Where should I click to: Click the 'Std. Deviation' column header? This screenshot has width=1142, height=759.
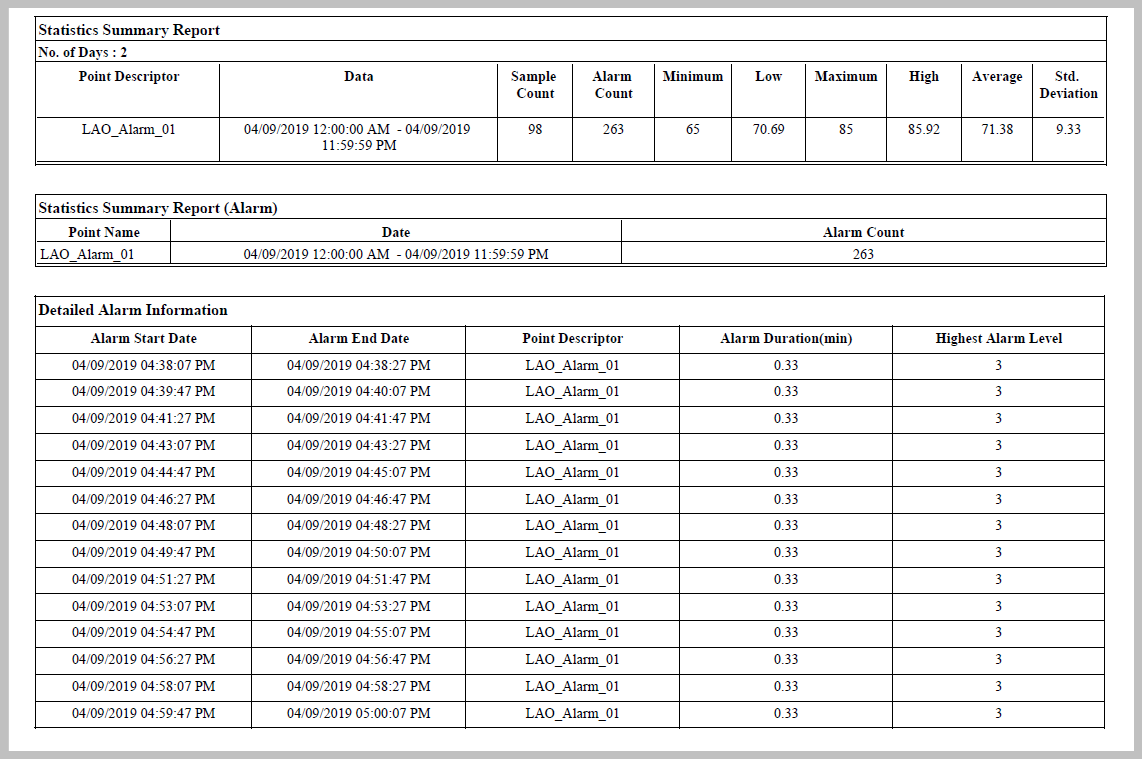[1068, 85]
